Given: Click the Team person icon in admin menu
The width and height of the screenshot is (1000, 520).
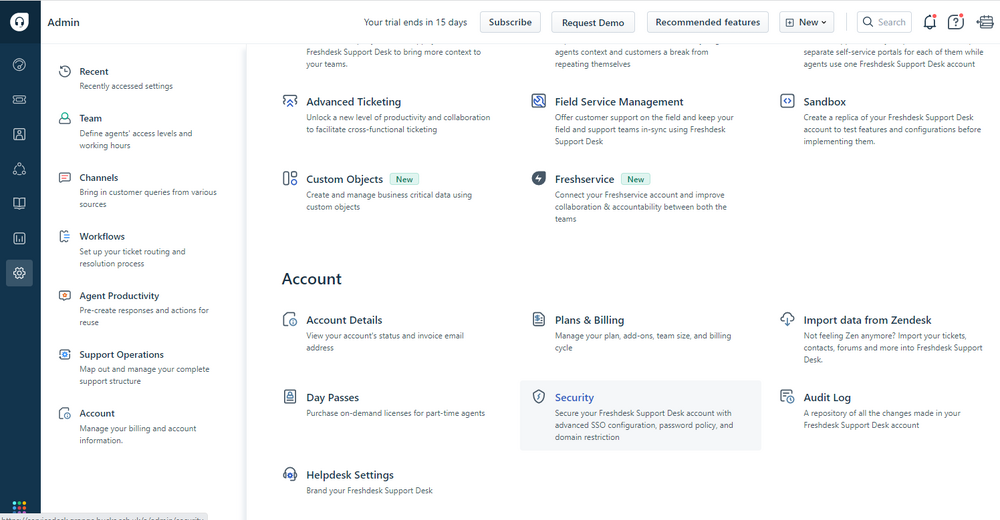Looking at the screenshot, I should [64, 118].
